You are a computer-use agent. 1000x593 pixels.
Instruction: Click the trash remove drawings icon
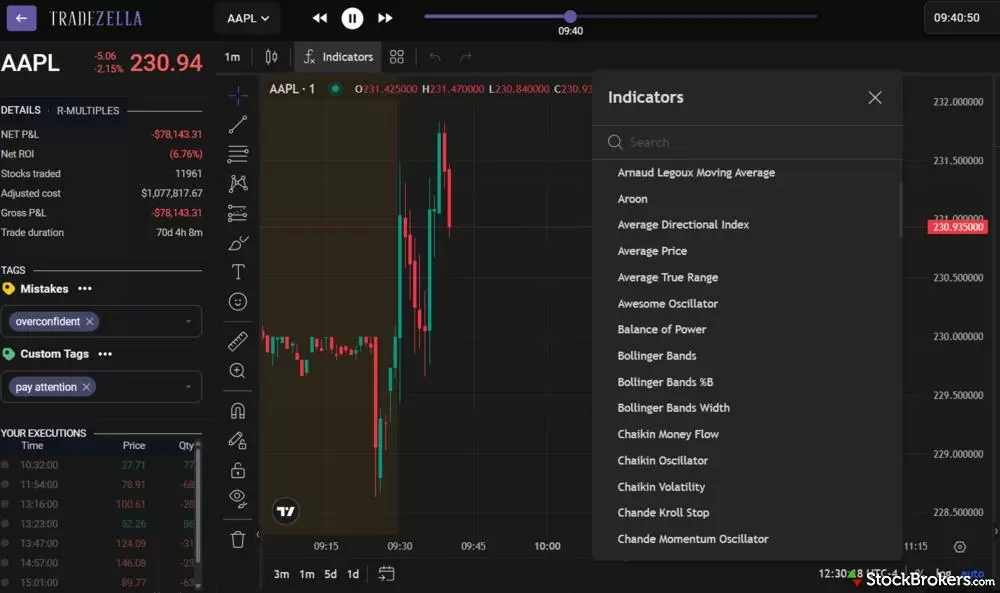[238, 540]
